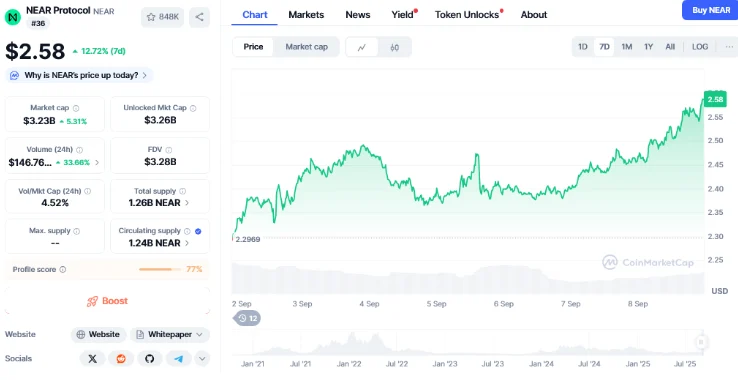The width and height of the screenshot is (738, 380).
Task: Click the $3.23B market cap value
Action: point(40,121)
